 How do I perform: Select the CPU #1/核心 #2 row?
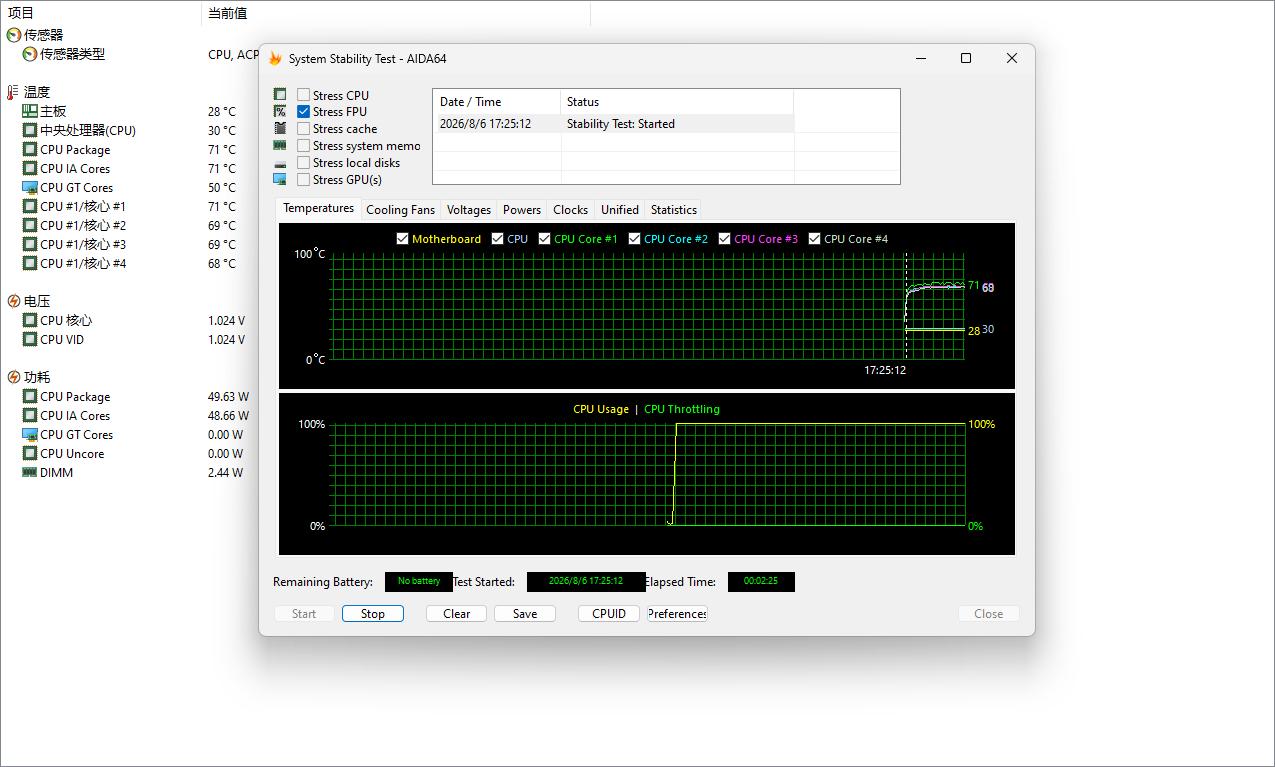pyautogui.click(x=130, y=226)
